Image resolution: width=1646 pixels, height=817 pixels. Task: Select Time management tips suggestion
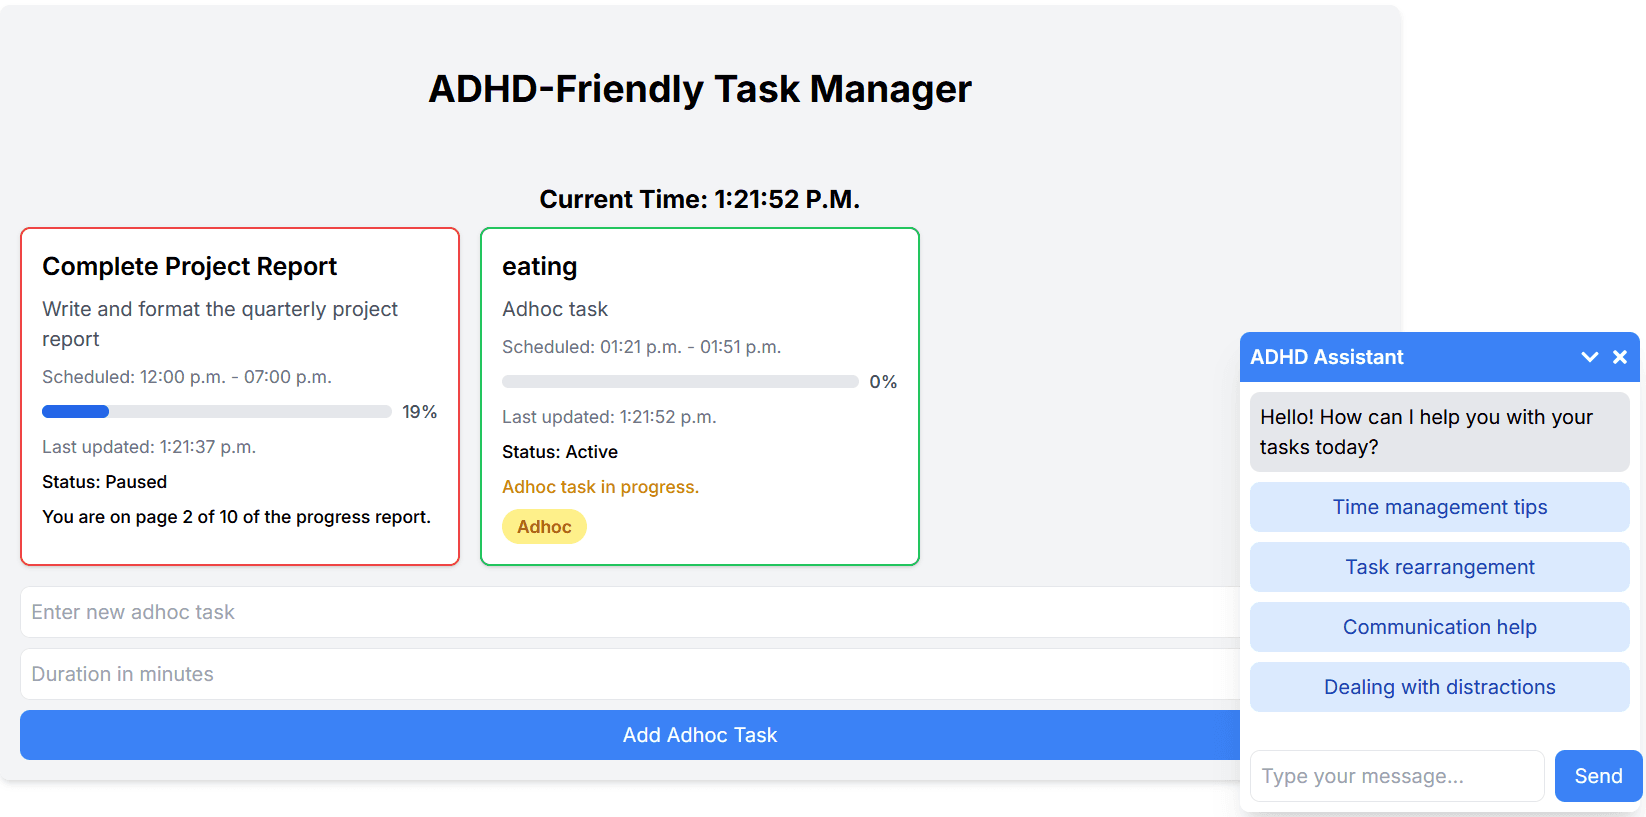1439,507
